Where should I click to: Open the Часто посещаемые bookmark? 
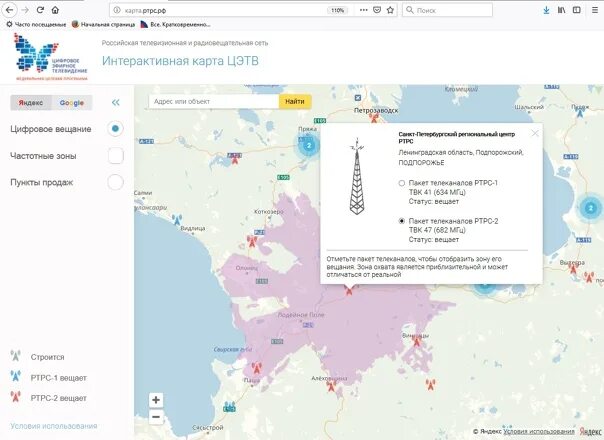click(36, 24)
